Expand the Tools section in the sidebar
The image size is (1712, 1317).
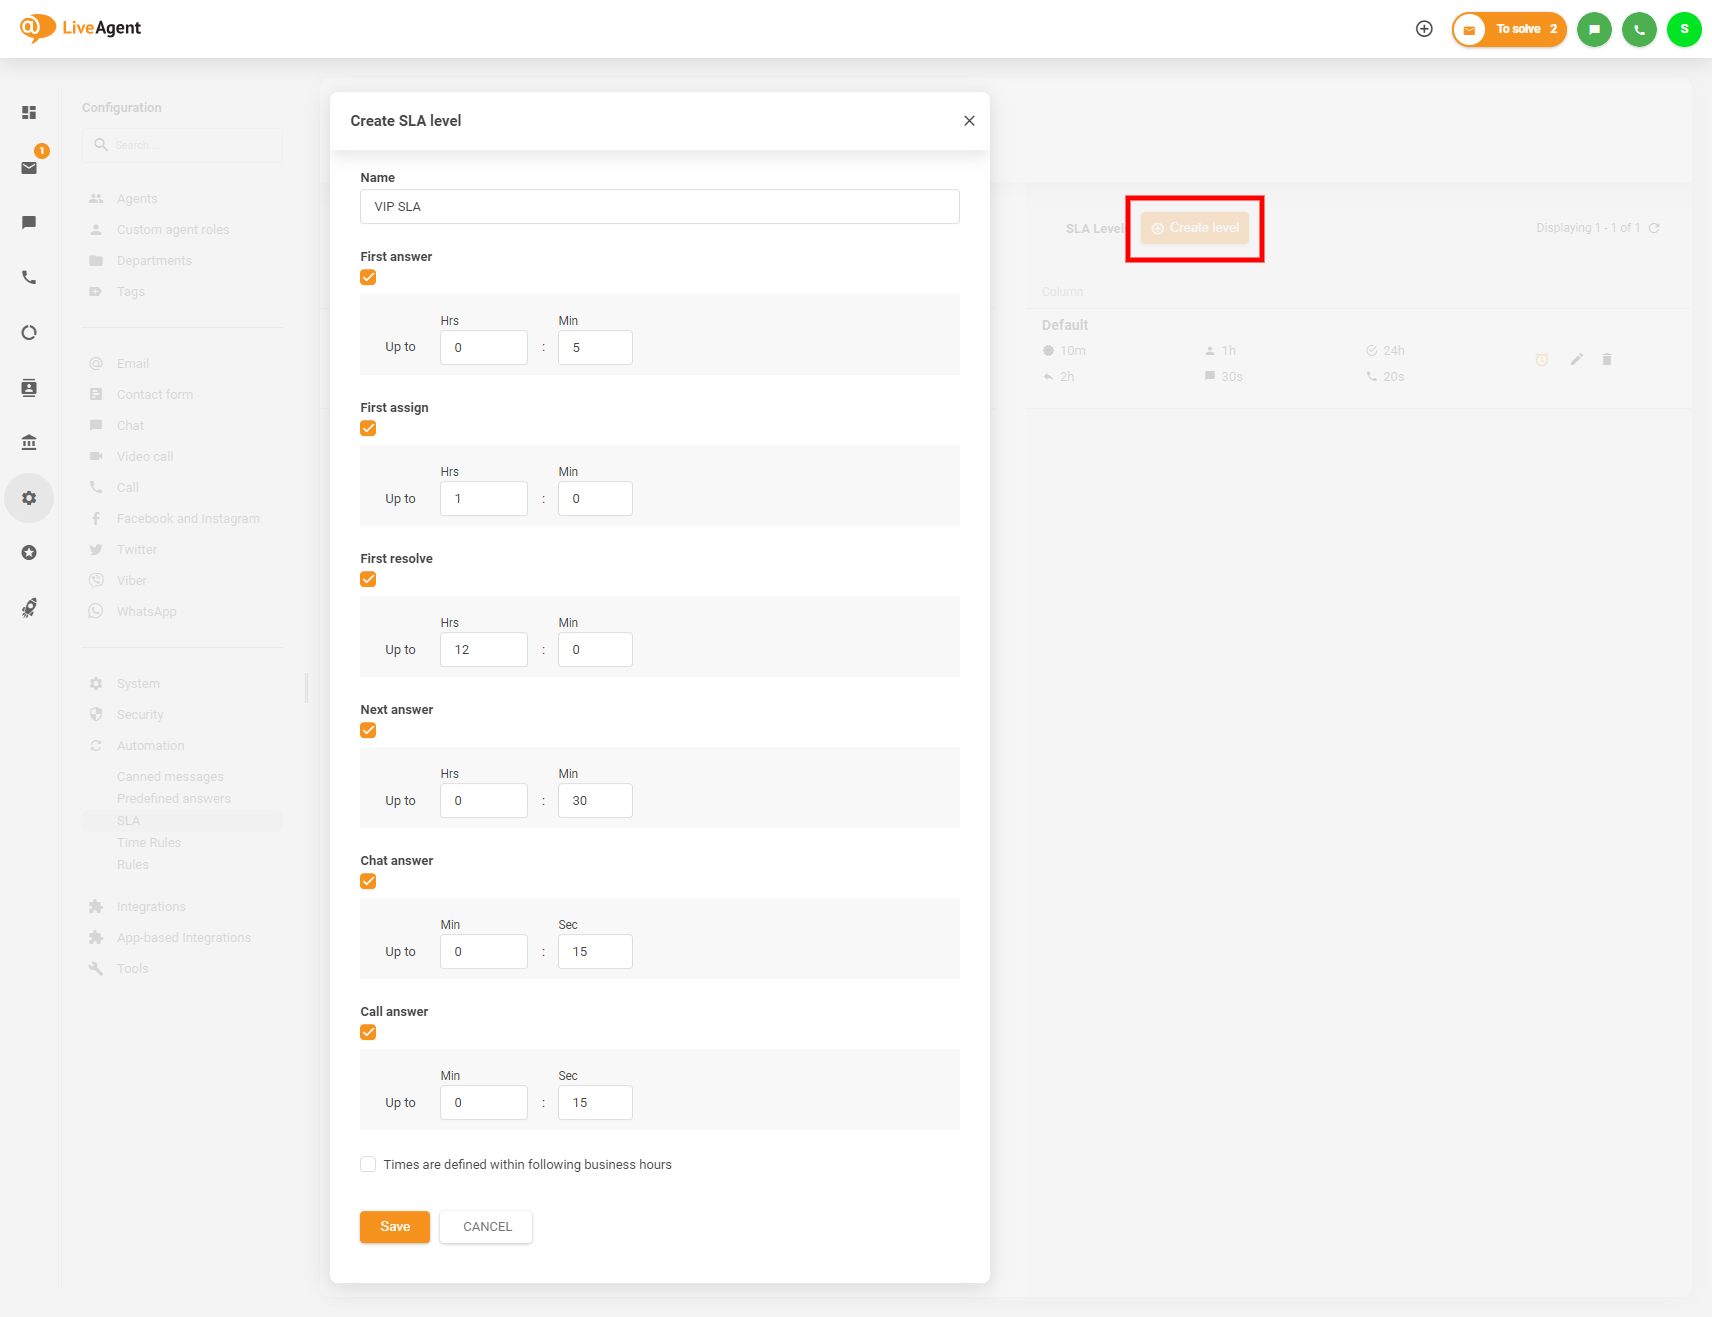point(132,968)
